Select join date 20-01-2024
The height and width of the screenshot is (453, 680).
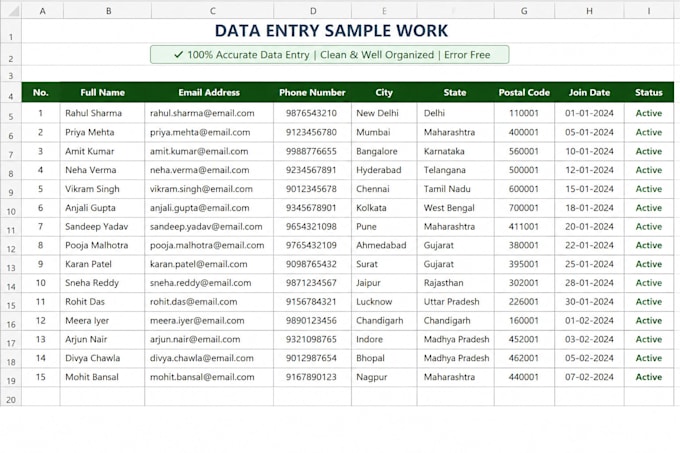(x=589, y=226)
